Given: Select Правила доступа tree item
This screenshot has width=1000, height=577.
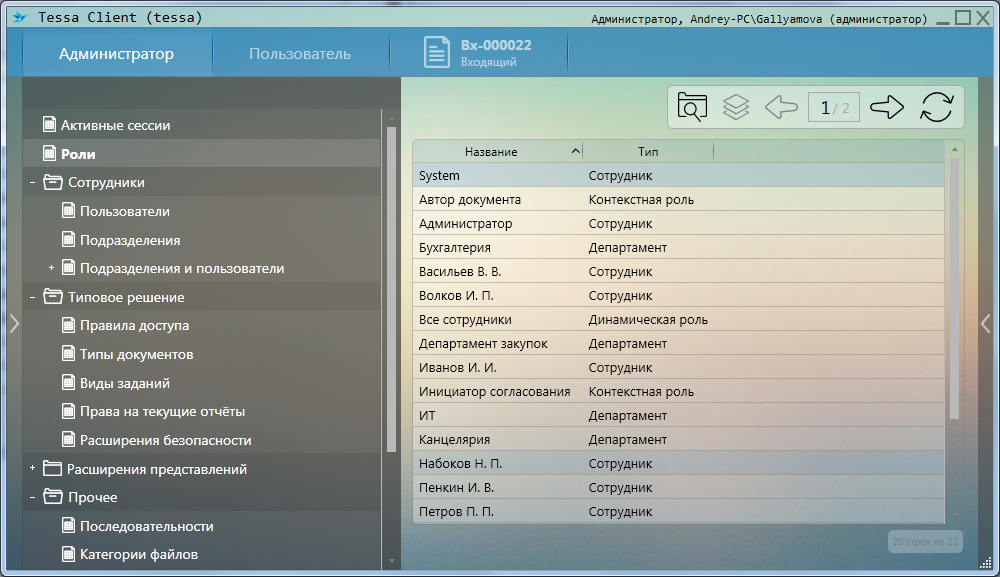Looking at the screenshot, I should (134, 326).
